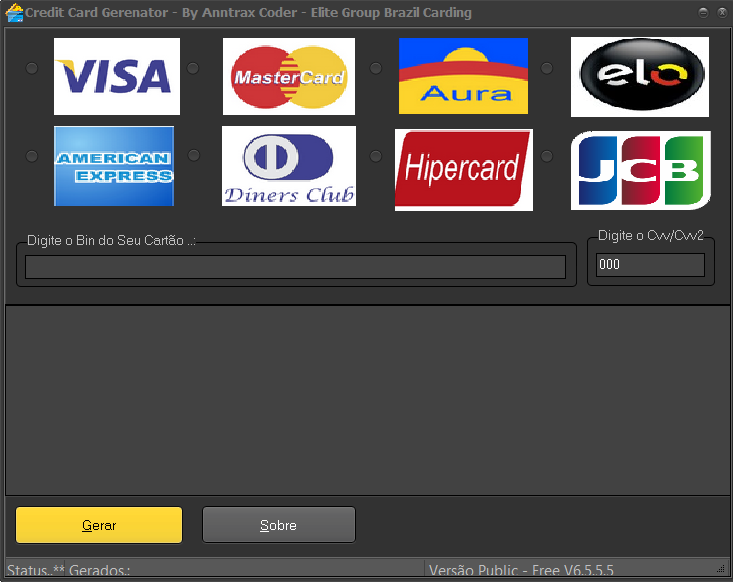Click the Status..** status bar text
The image size is (733, 582).
[36, 570]
